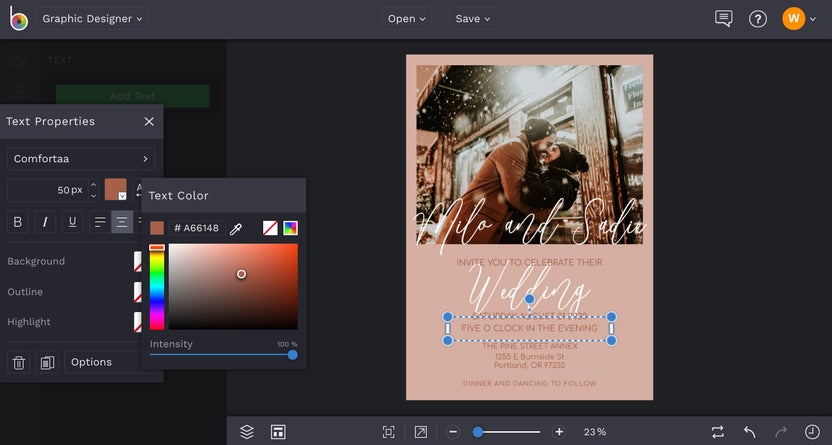
Task: Undo the last action
Action: click(x=749, y=432)
